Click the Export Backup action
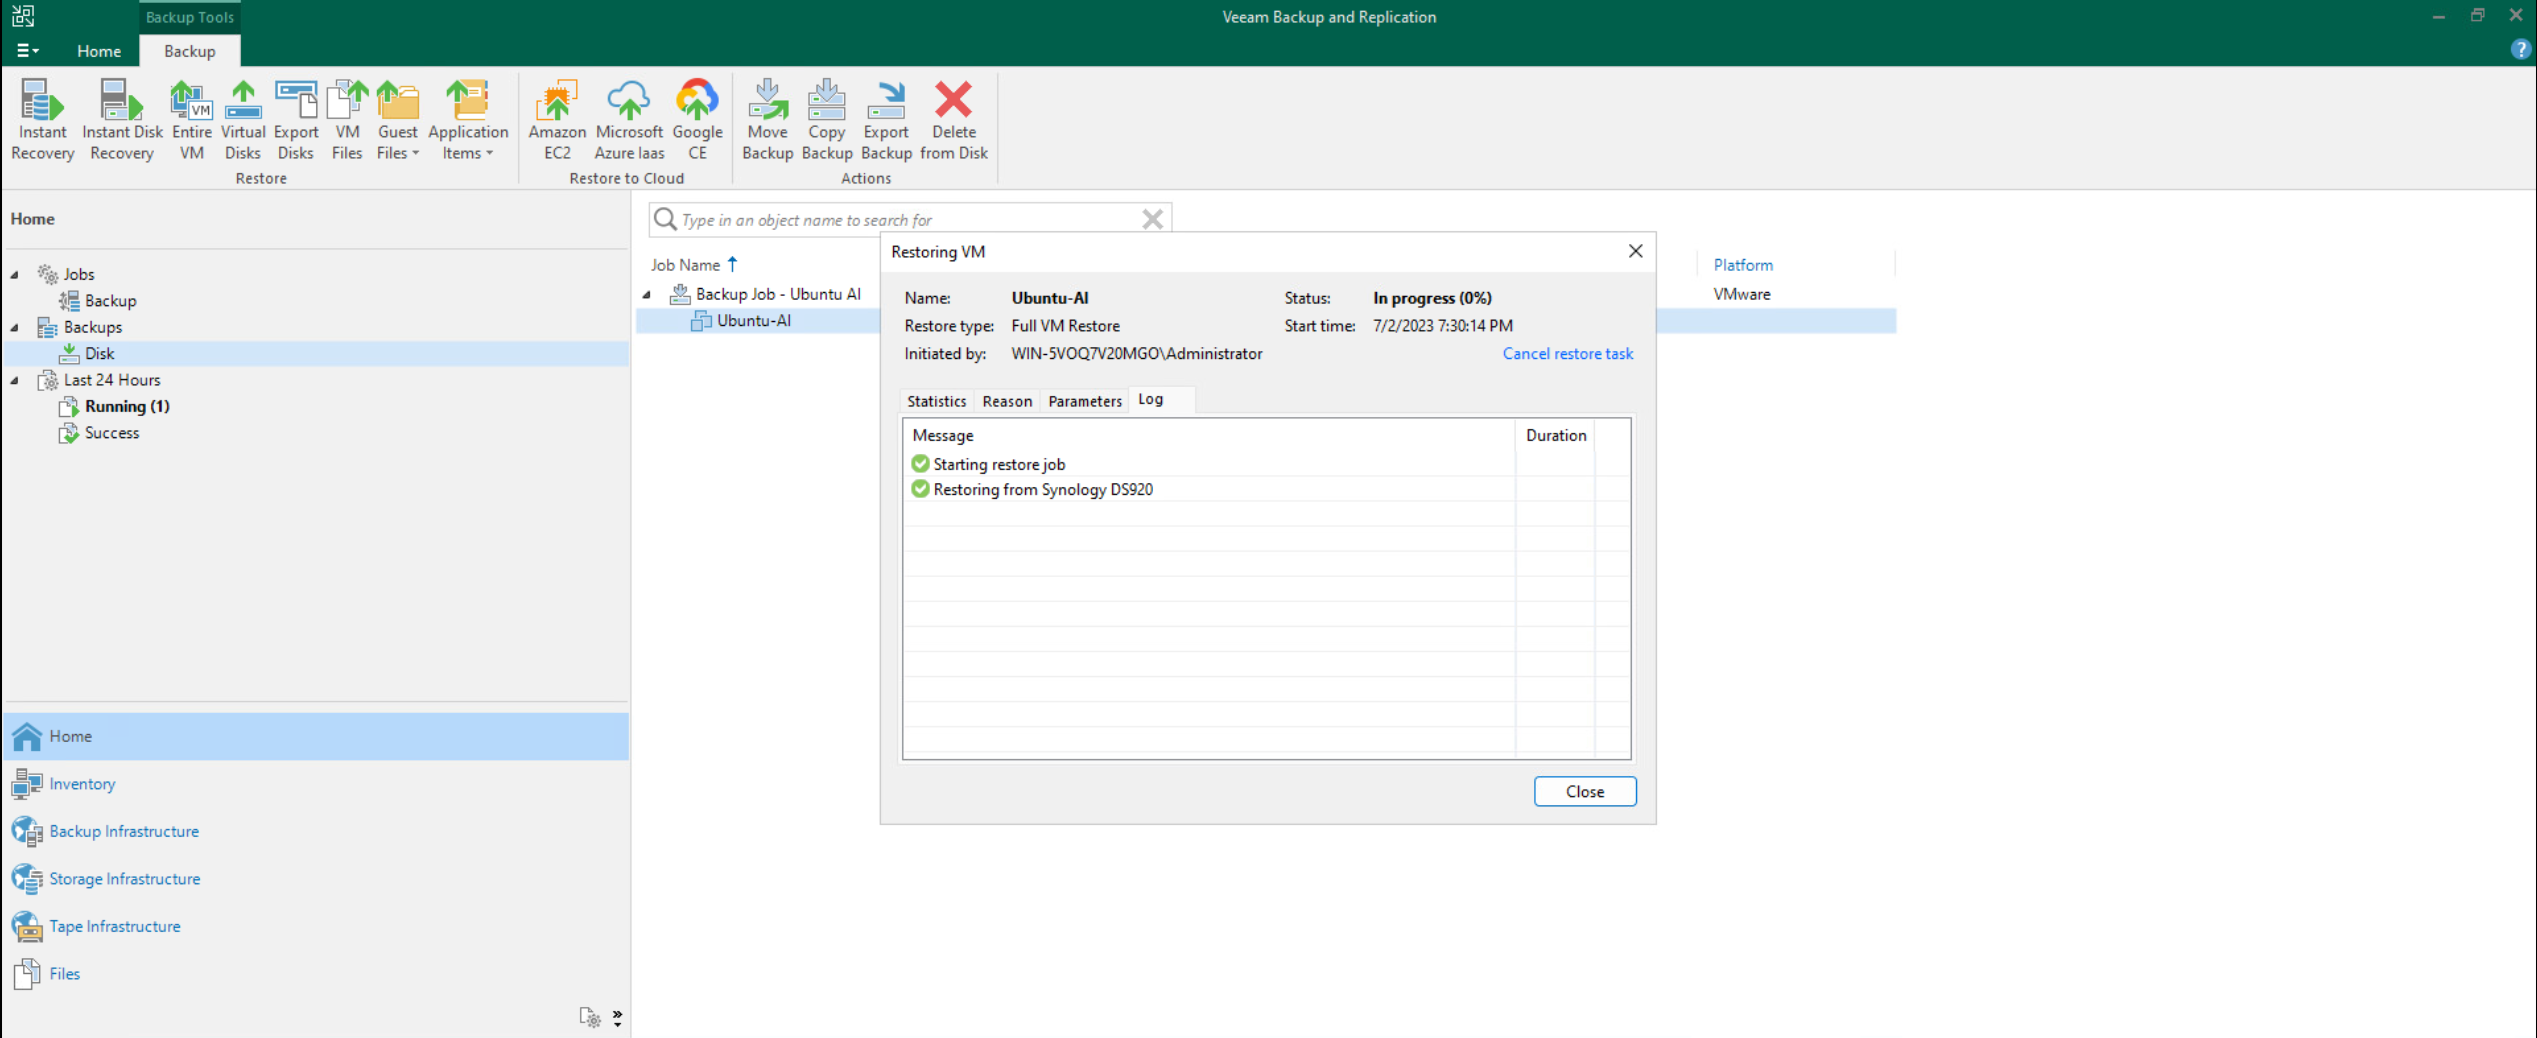 (x=886, y=120)
